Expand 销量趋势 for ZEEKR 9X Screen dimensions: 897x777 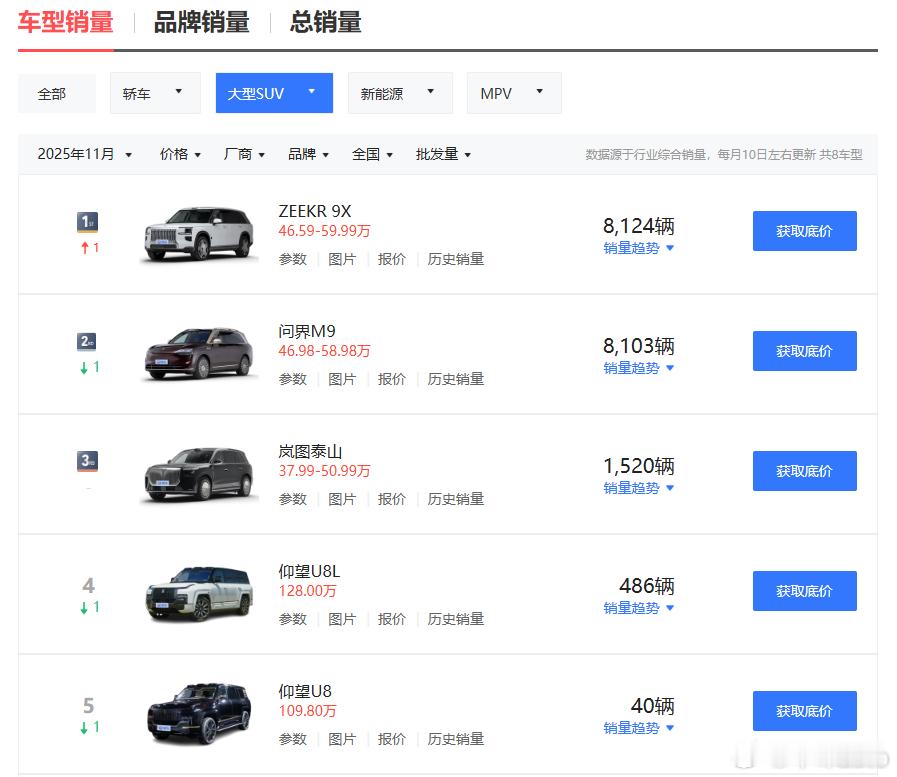pos(638,248)
